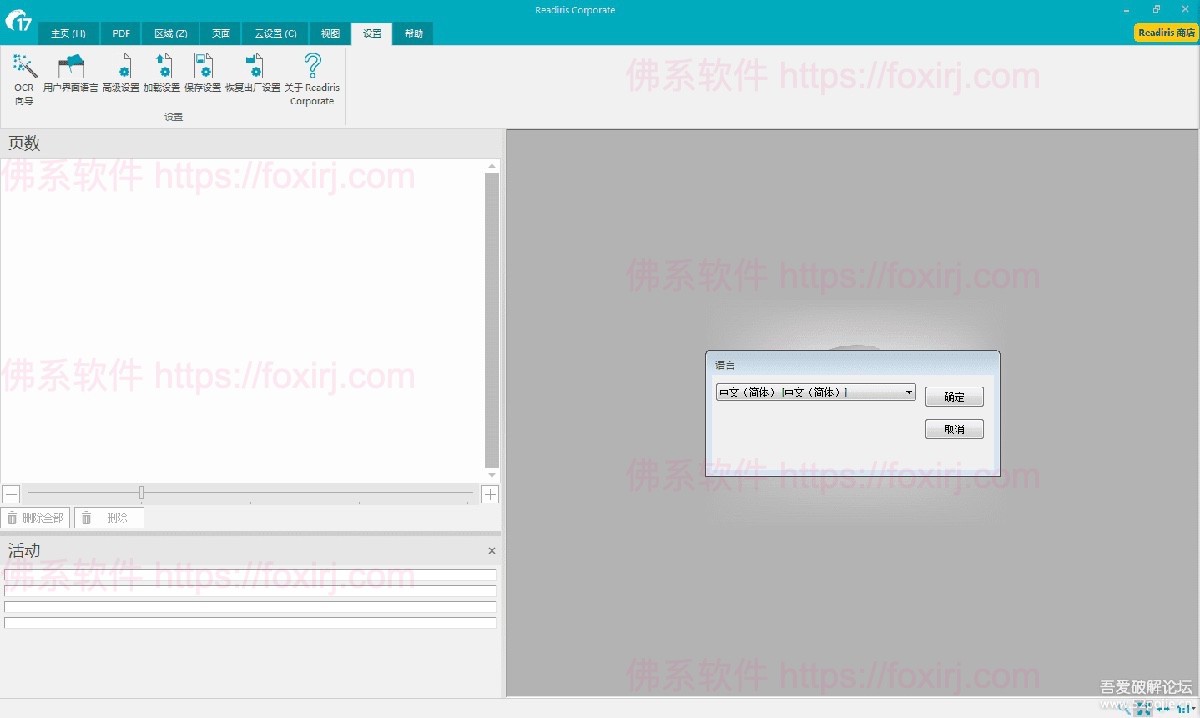The width and height of the screenshot is (1200, 718).
Task: Close the 活动 activity panel
Action: point(491,551)
